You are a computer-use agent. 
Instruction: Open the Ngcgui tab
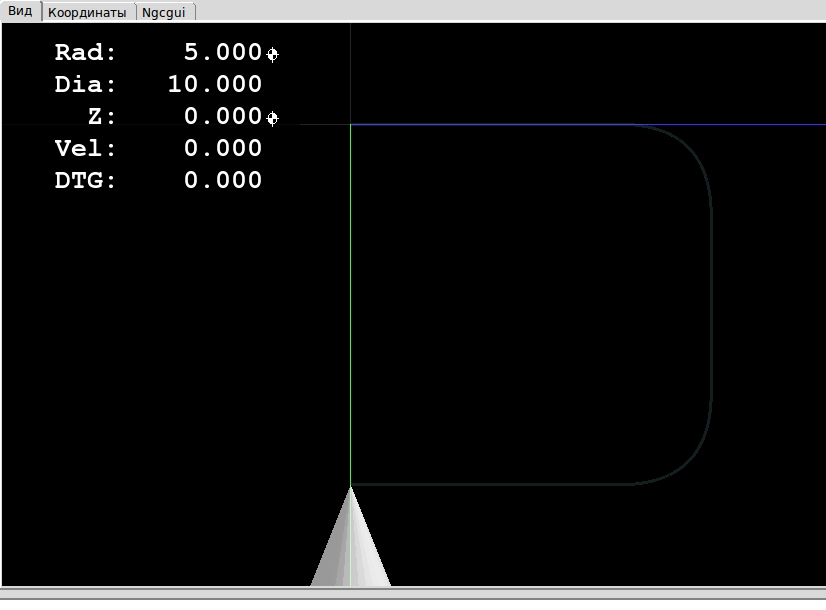coord(164,13)
